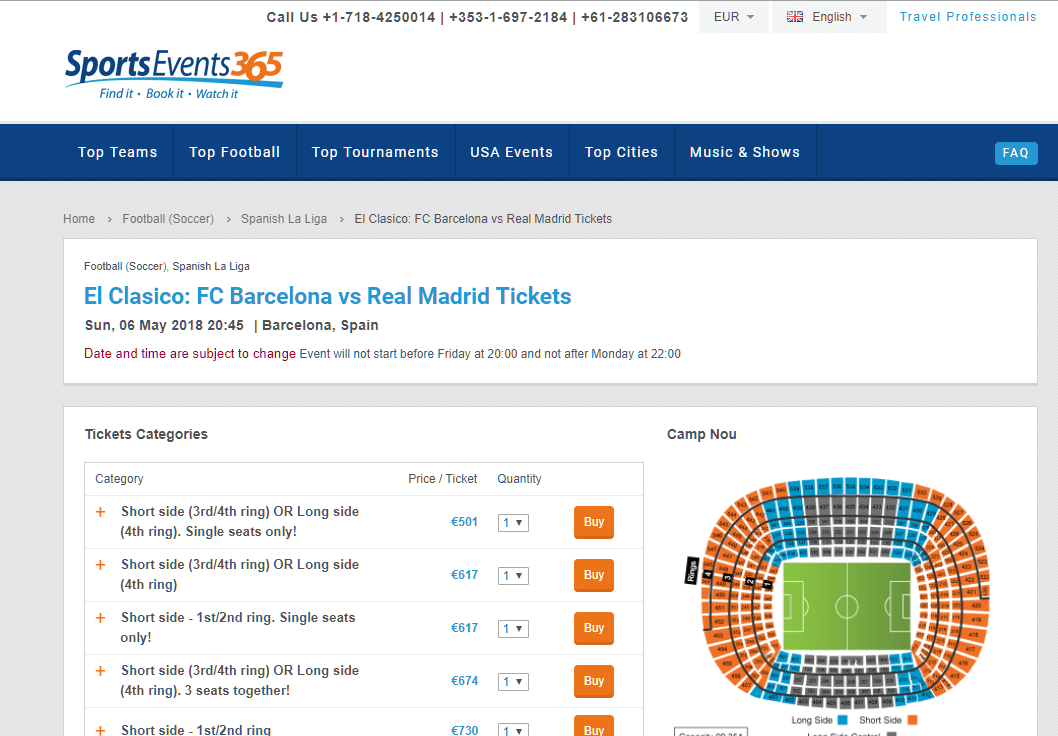
Task: Click the plus icon next to Short side 1st/2nd ring
Action: tap(100, 729)
